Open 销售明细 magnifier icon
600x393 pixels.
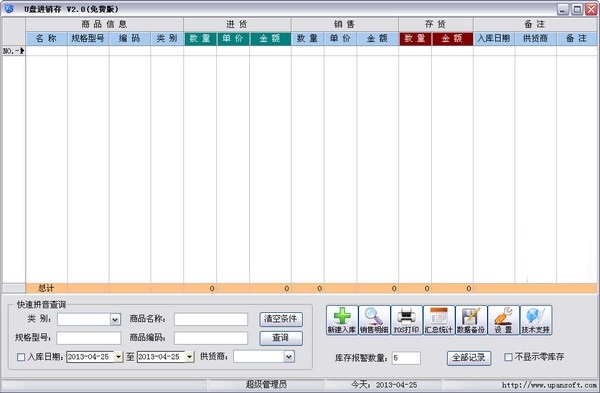coord(374,320)
